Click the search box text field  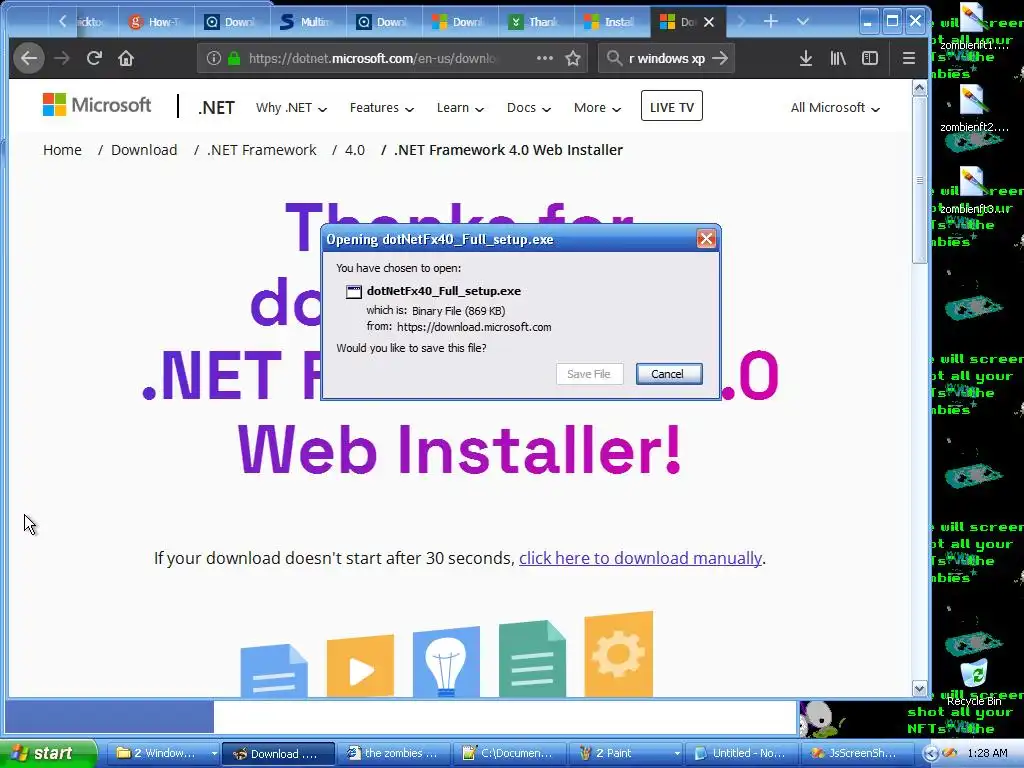pos(667,58)
